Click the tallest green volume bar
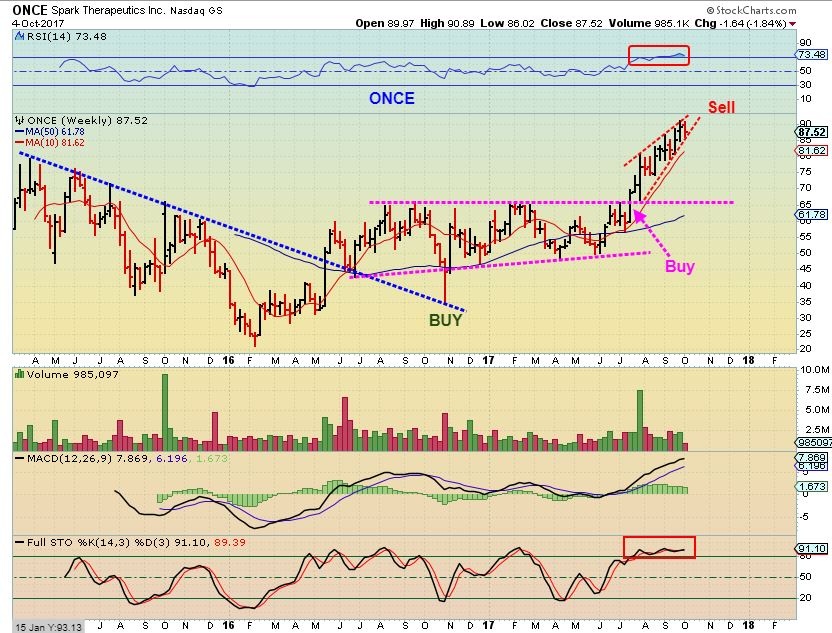832x633 pixels. 165,411
